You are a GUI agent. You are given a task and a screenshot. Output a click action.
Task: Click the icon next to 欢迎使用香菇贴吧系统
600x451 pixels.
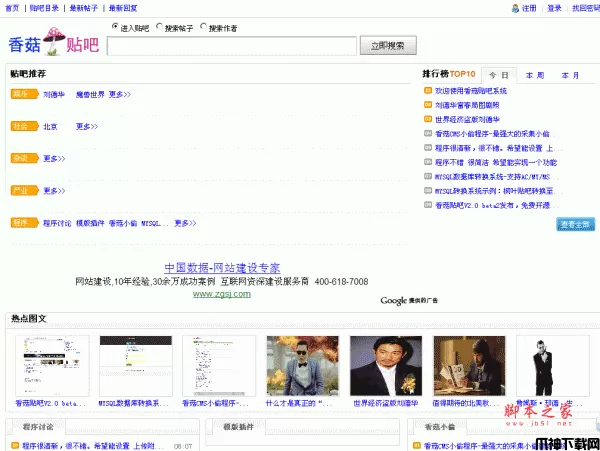tap(428, 91)
